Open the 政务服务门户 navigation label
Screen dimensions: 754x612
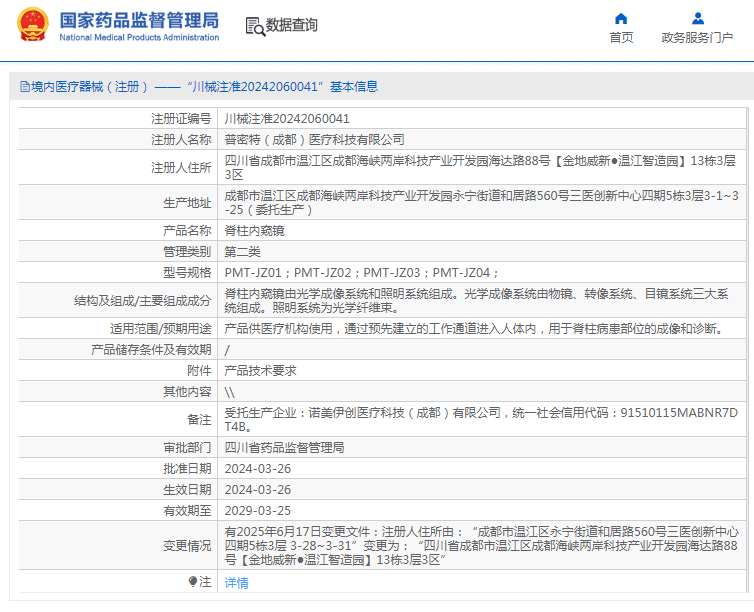(x=697, y=38)
